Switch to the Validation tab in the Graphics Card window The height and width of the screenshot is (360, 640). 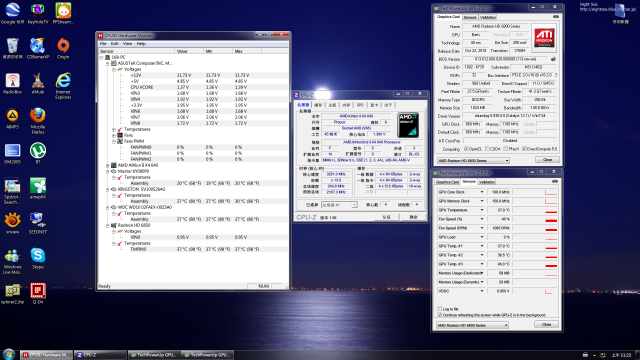point(487,17)
